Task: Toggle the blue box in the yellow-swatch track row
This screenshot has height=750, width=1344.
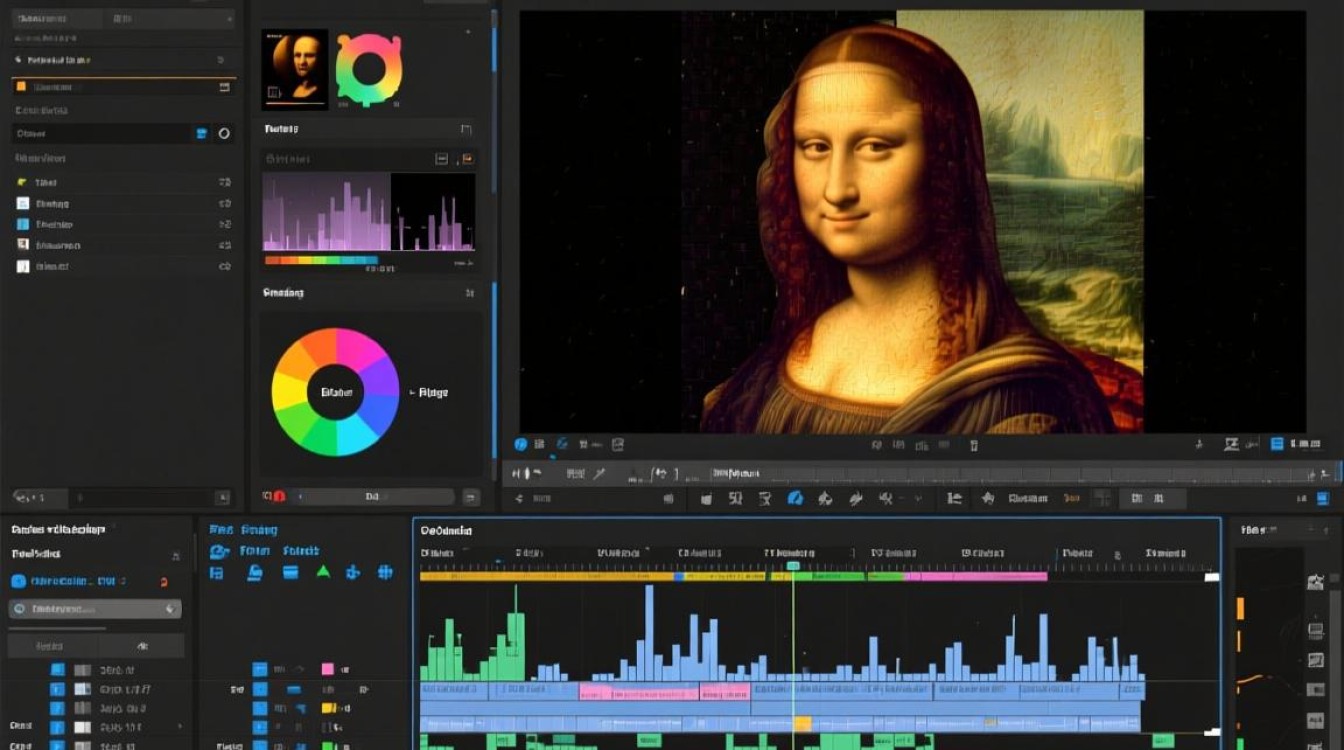Action: pyautogui.click(x=260, y=708)
